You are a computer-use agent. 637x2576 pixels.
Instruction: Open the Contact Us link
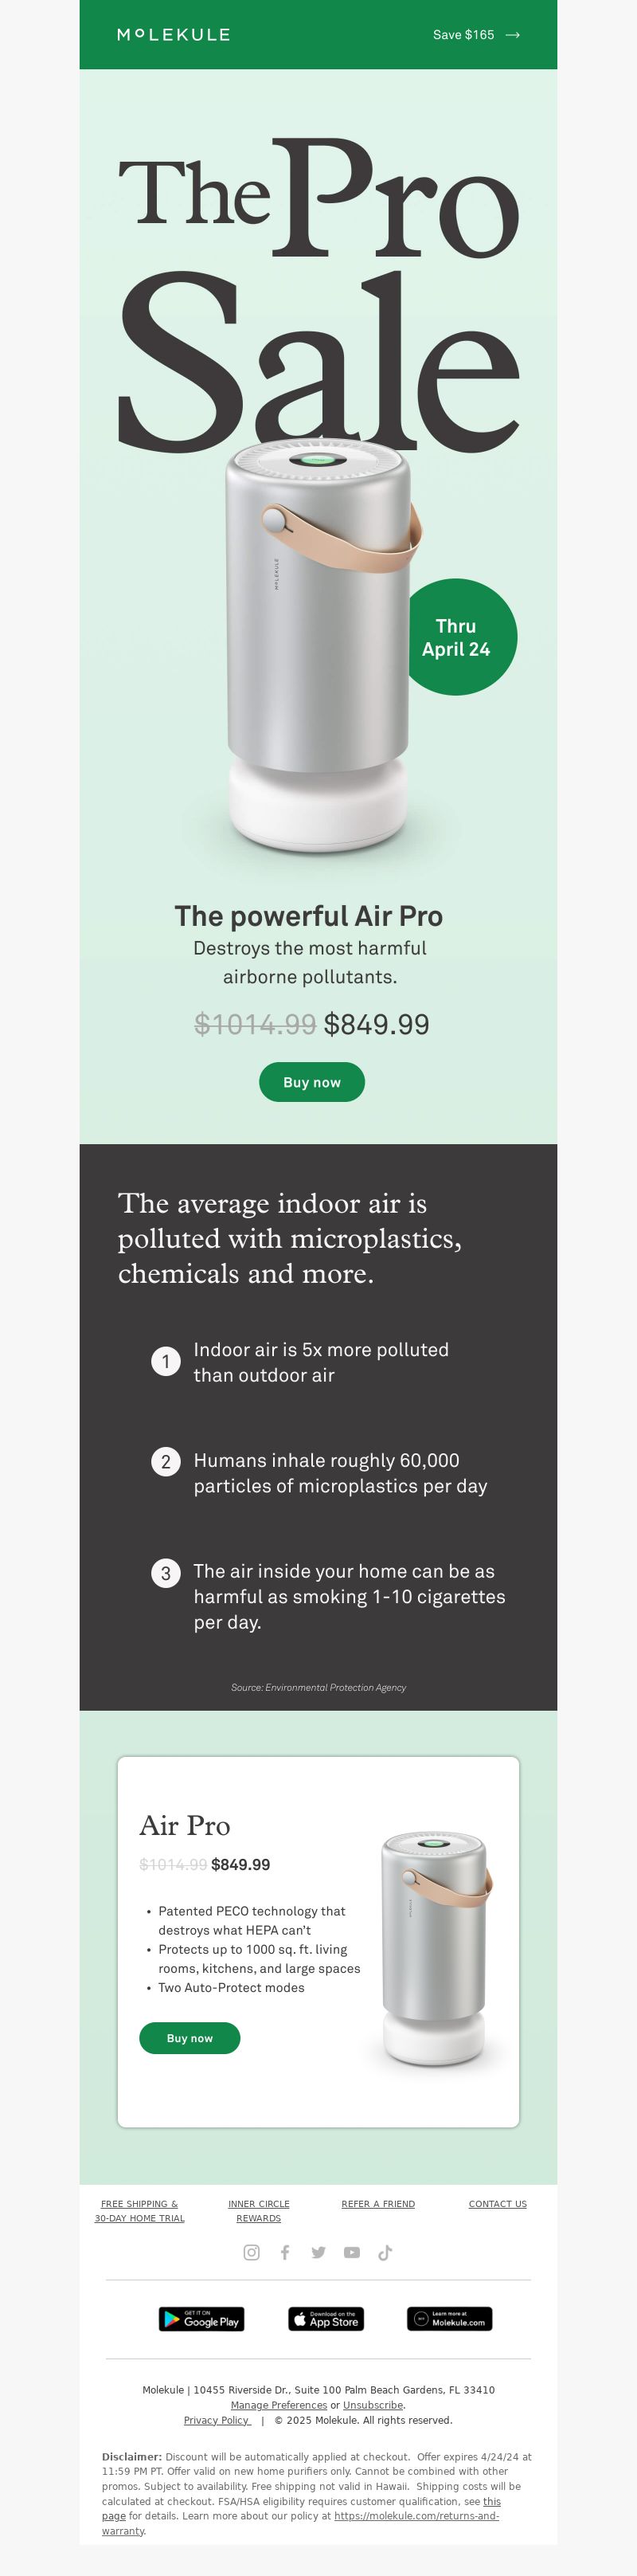click(498, 2204)
